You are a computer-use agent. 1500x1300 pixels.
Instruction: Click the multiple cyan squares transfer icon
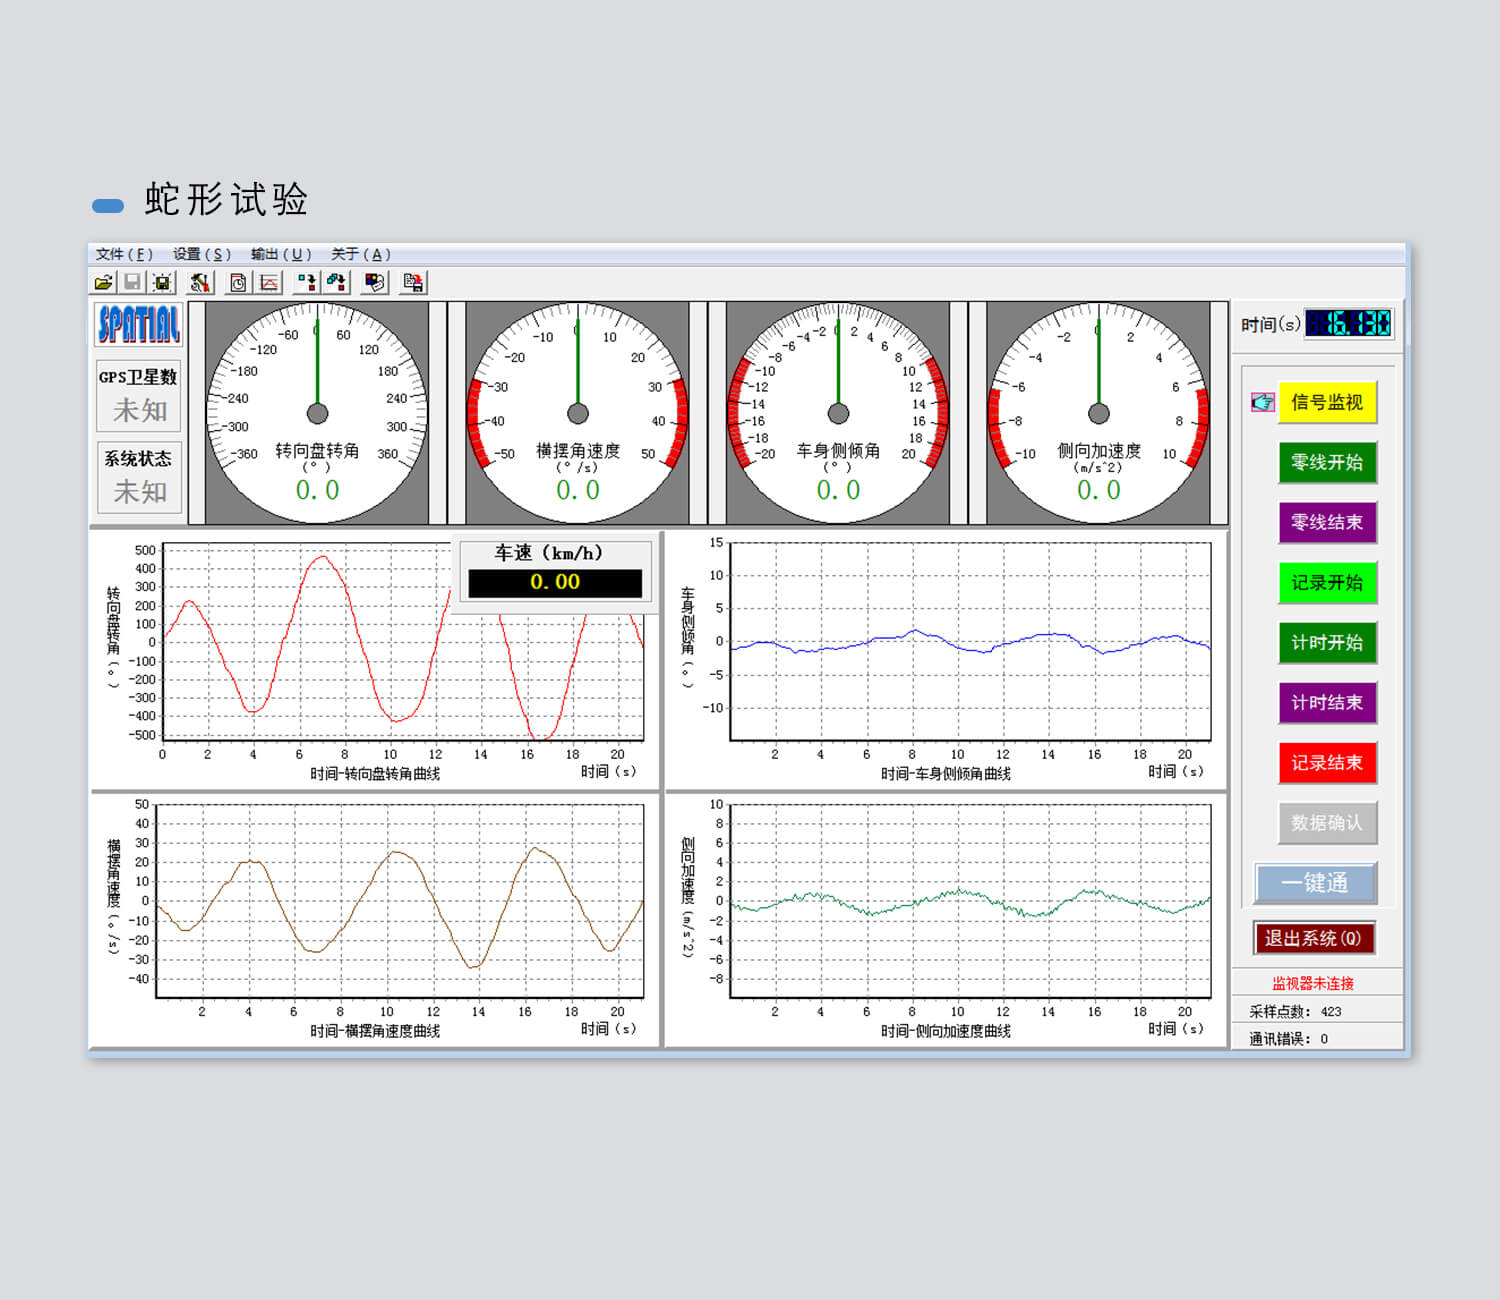[x=336, y=283]
